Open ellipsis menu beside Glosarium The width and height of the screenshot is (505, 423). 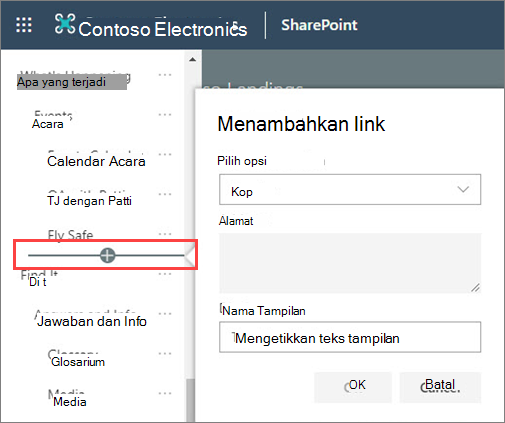(x=165, y=353)
